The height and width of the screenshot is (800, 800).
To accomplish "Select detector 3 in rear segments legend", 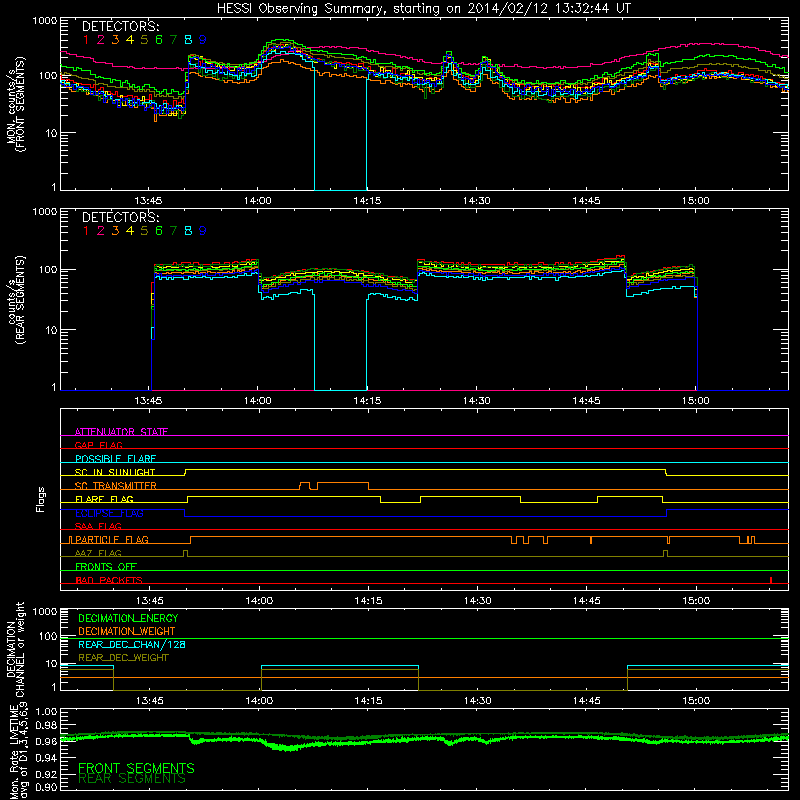I will [115, 231].
